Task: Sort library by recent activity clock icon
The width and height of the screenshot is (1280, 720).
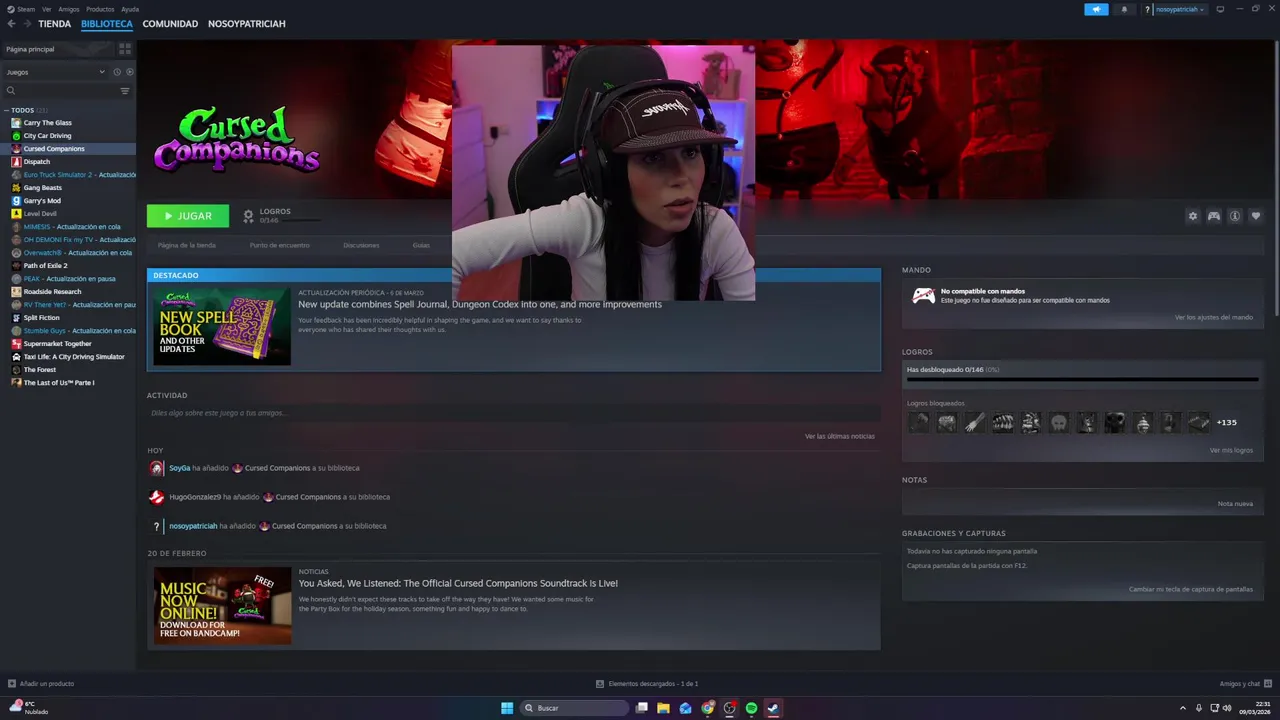Action: pos(117,72)
